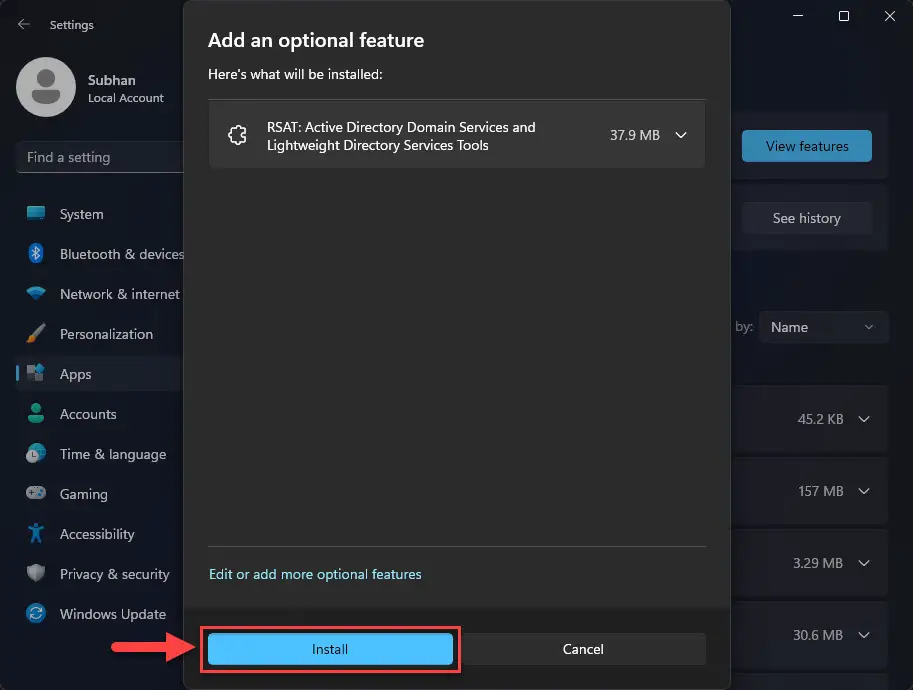Image resolution: width=913 pixels, height=690 pixels.
Task: Expand the RSAT Active Directory feature details
Action: point(681,134)
